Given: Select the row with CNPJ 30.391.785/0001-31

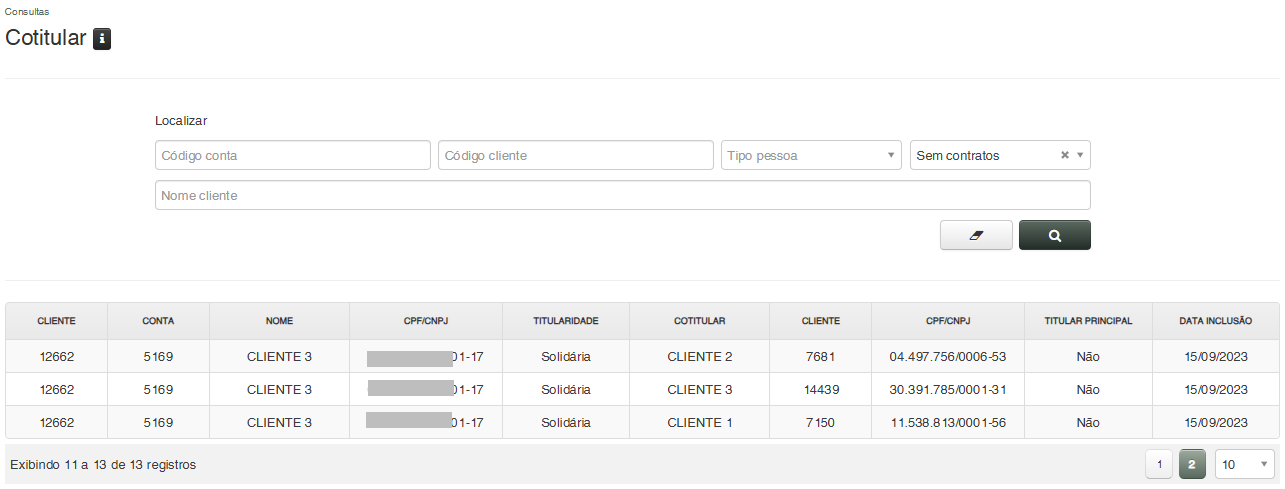Looking at the screenshot, I should [947, 389].
